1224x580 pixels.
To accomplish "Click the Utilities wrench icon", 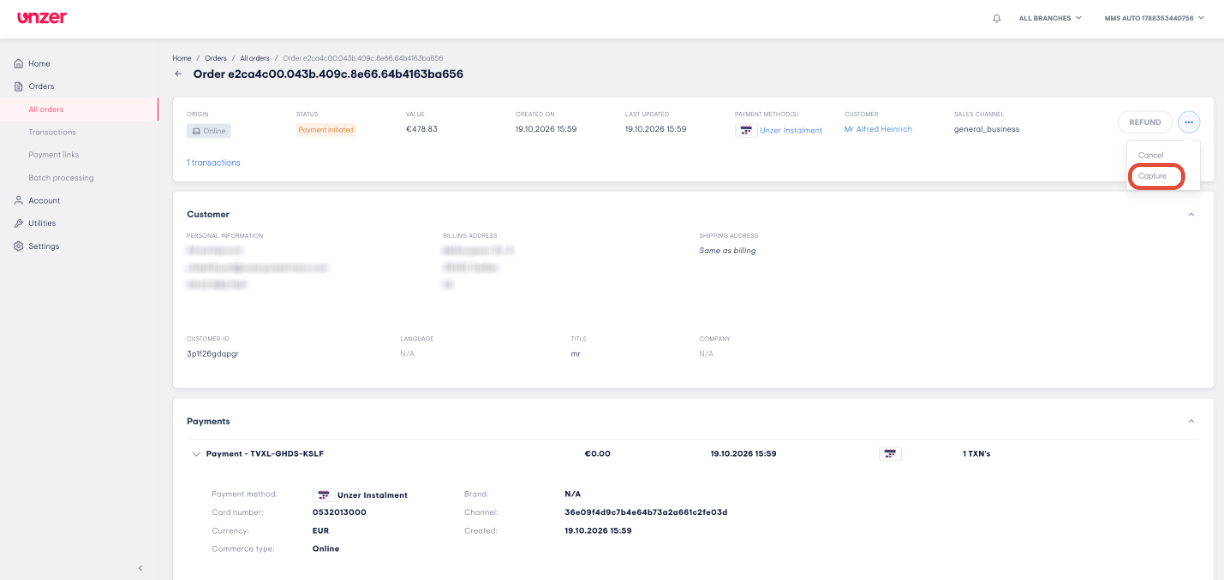I will [x=18, y=223].
